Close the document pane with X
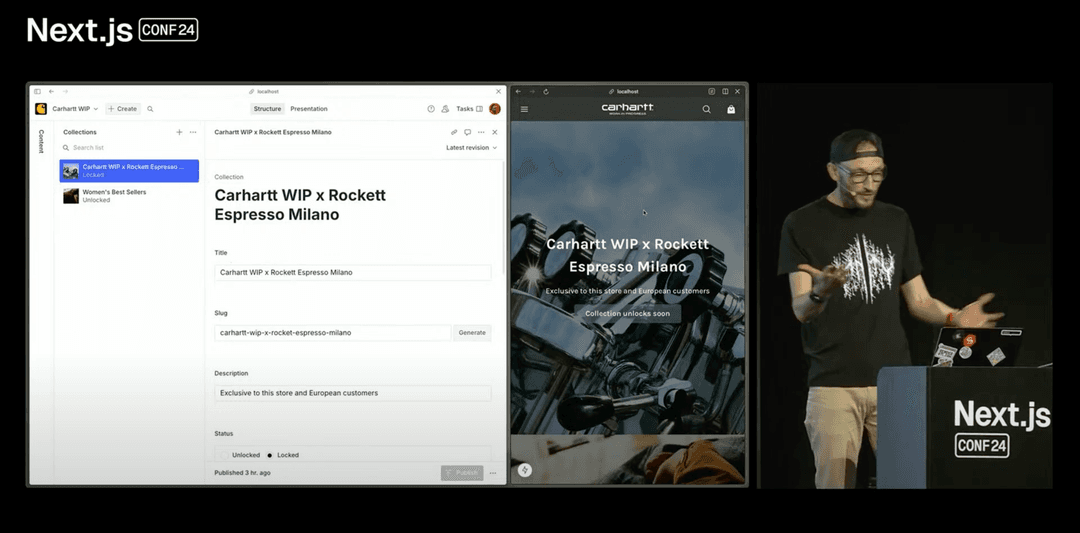1080x533 pixels. coord(495,132)
